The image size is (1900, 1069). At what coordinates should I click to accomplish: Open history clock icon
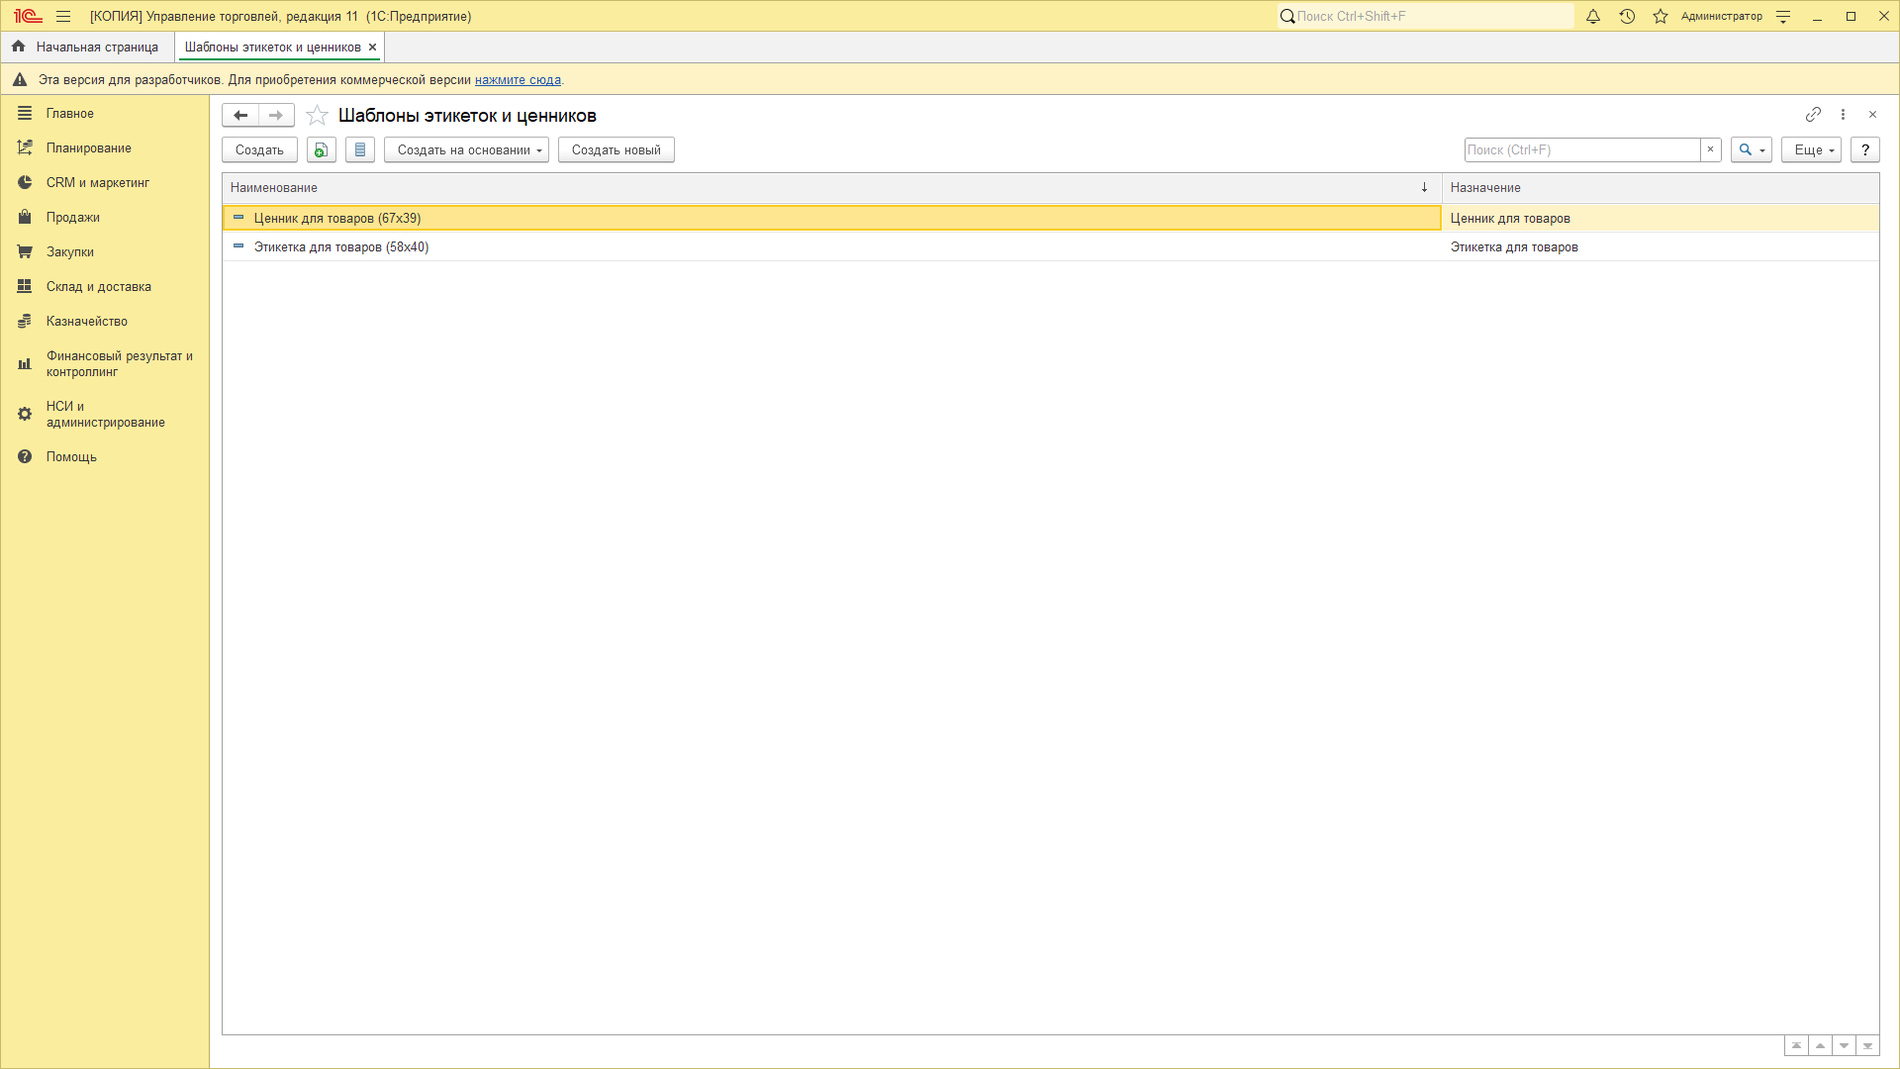tap(1627, 16)
